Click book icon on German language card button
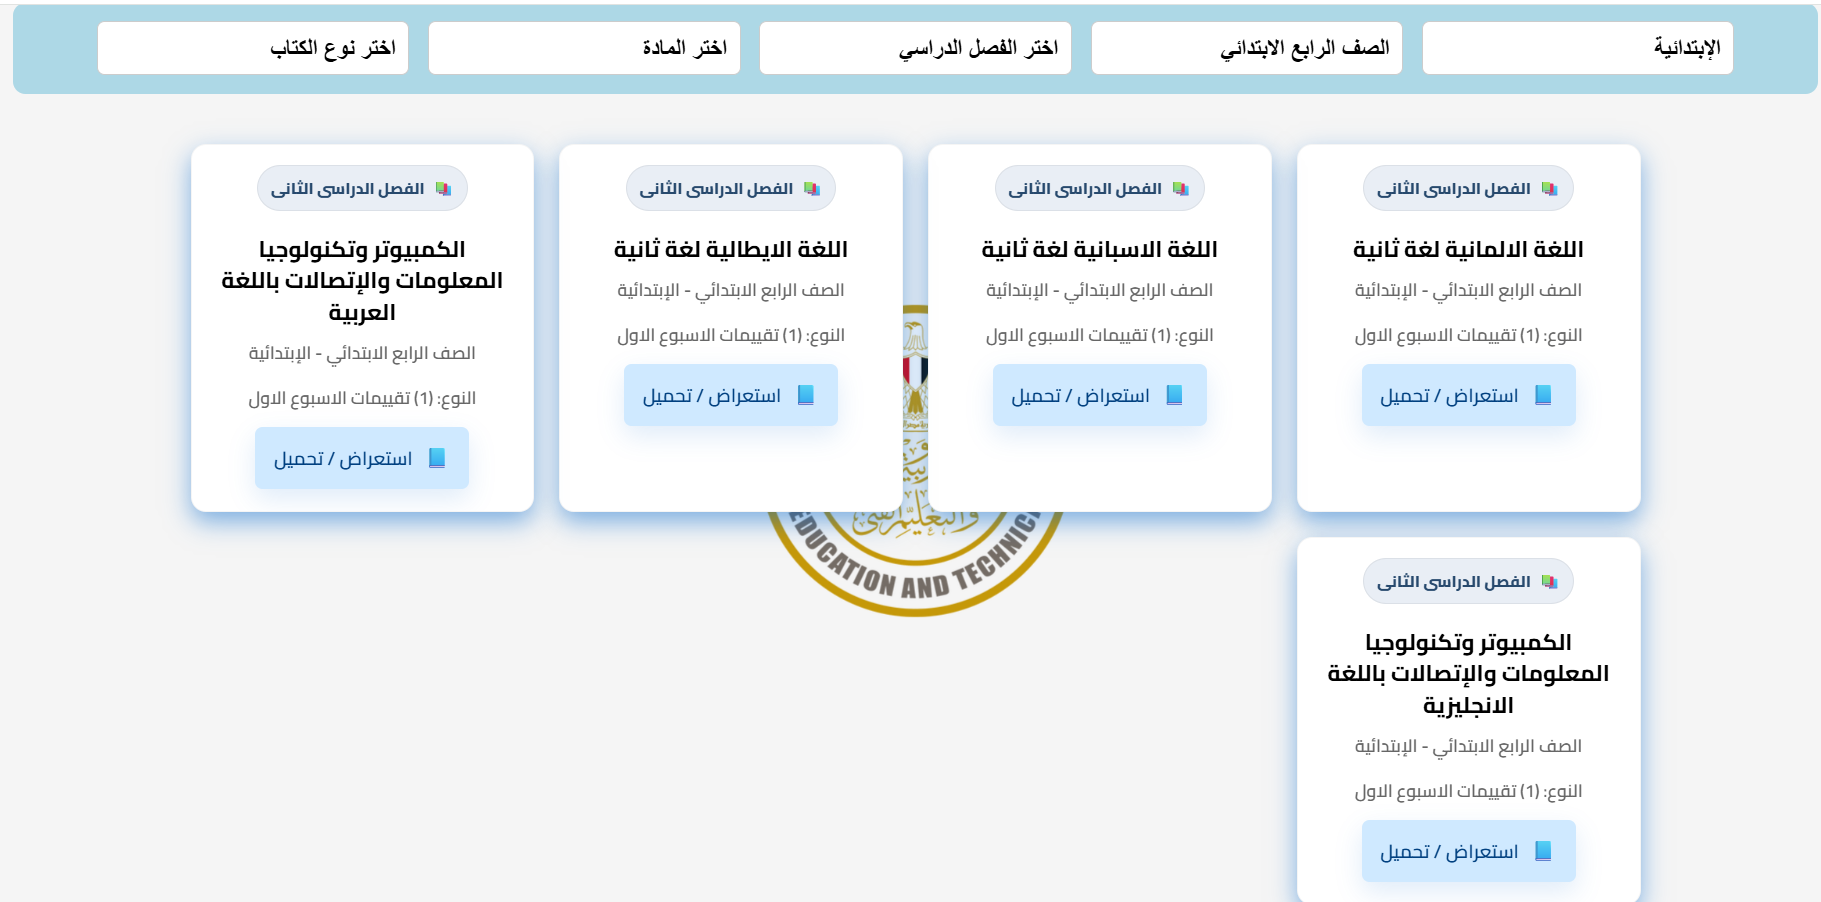 1543,395
